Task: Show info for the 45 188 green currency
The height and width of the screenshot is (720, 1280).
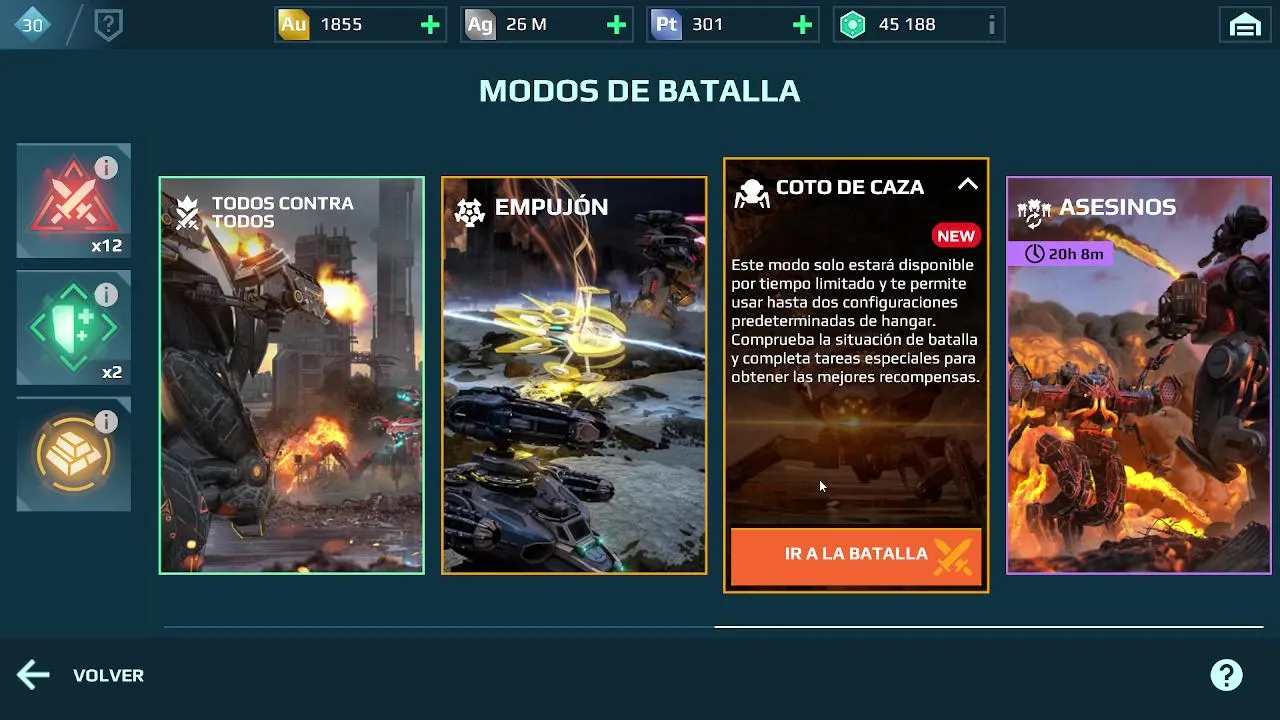Action: point(991,25)
